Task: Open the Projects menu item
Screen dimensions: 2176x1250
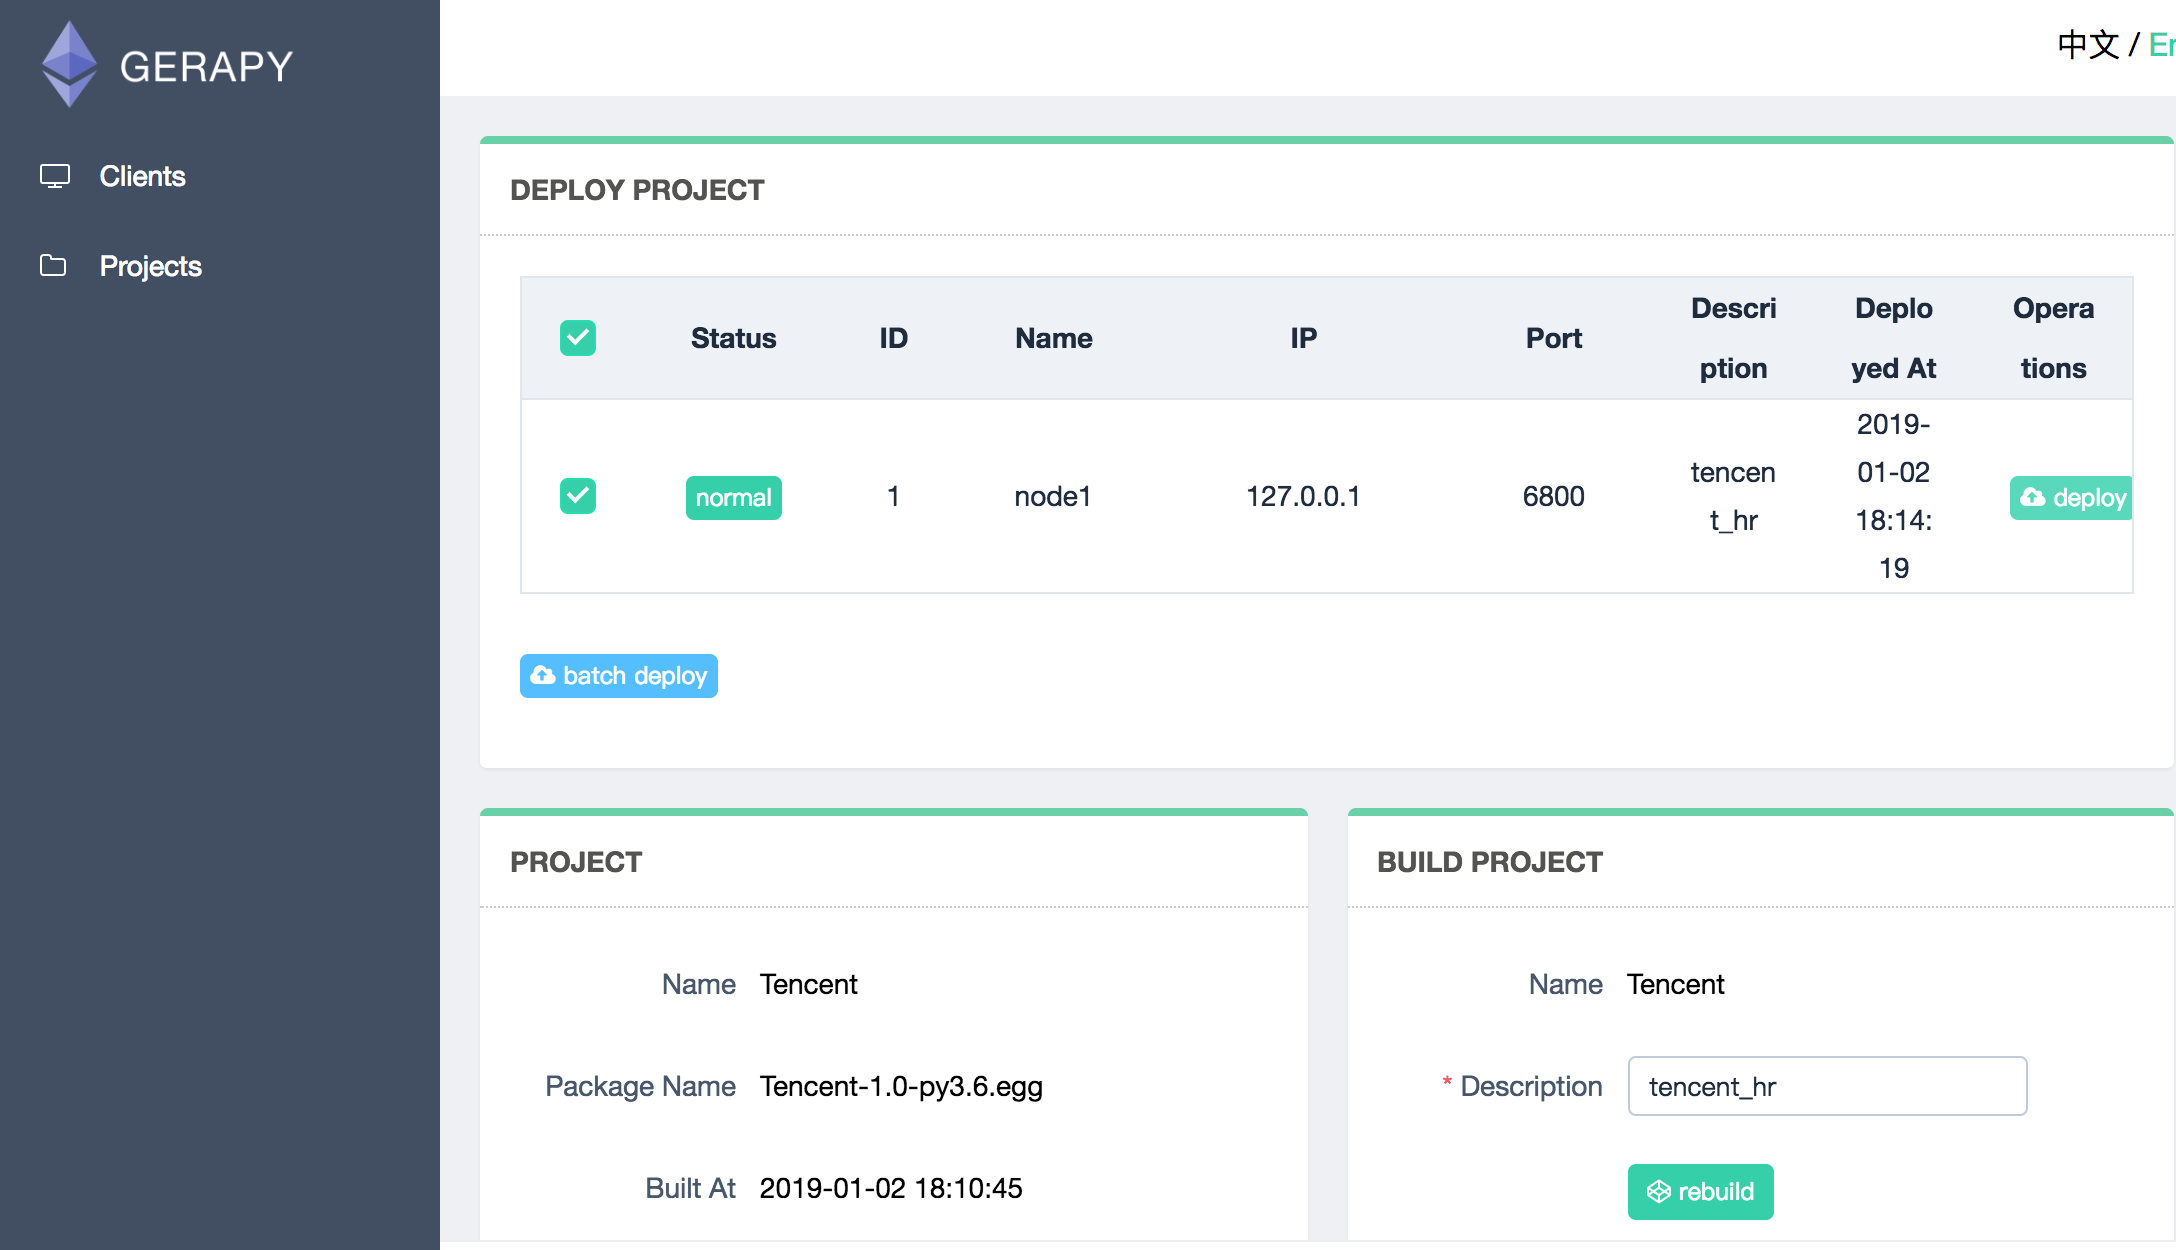Action: click(150, 266)
